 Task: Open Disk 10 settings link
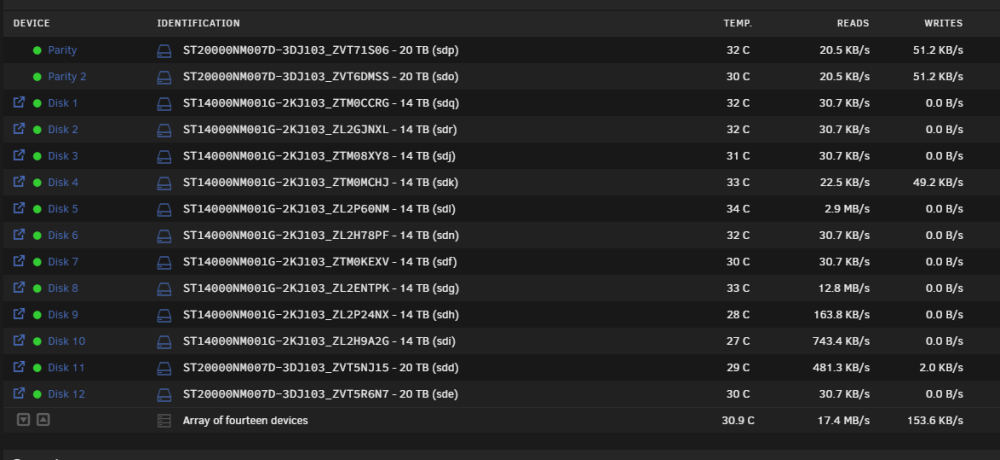click(66, 341)
